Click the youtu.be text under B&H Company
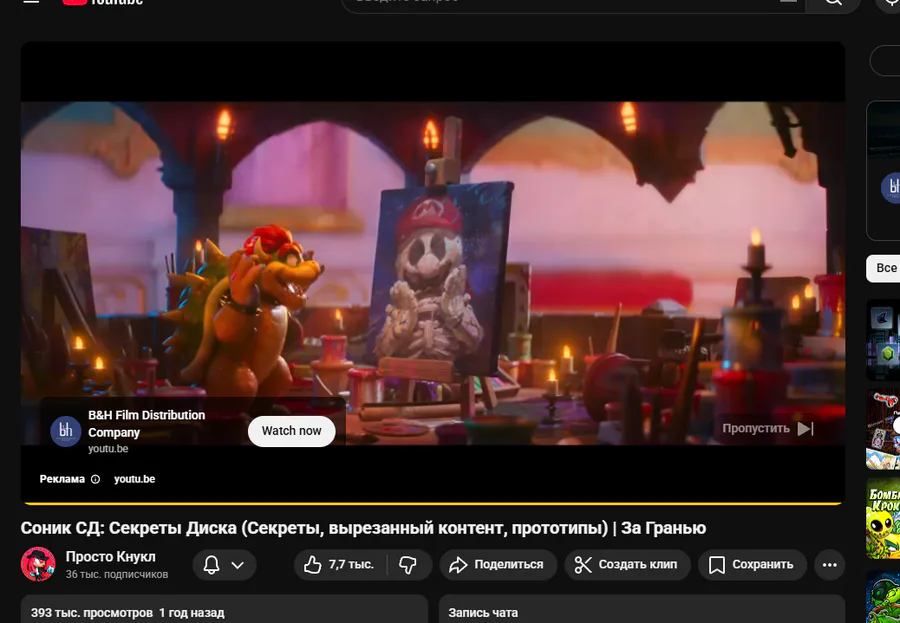This screenshot has width=900, height=623. tap(108, 449)
